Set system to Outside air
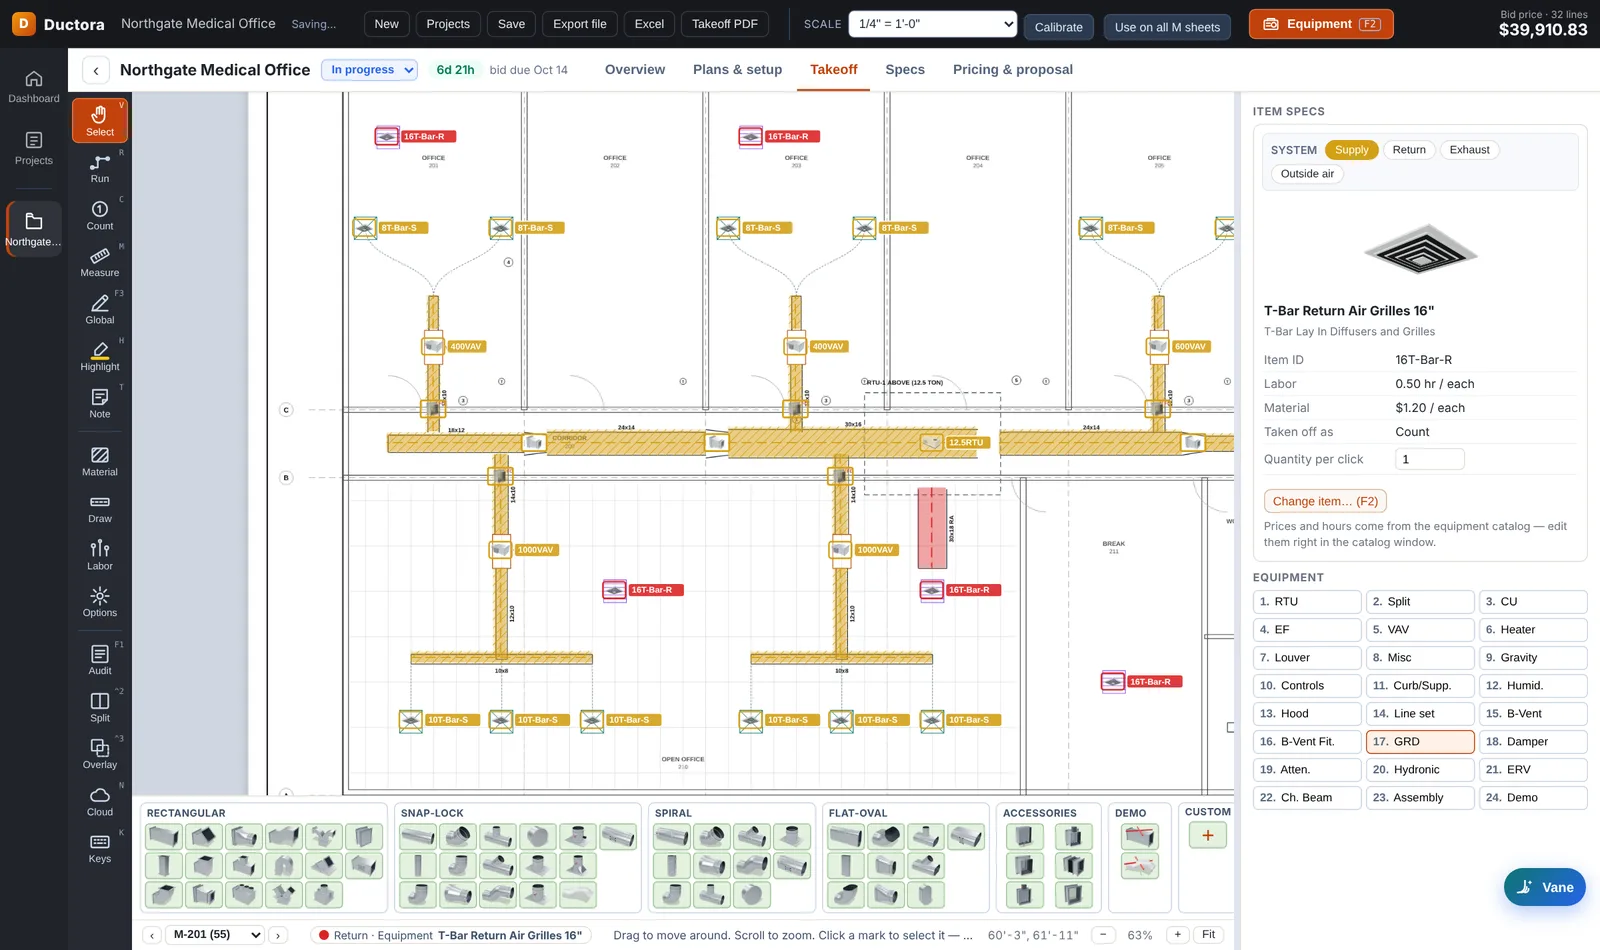Screen dimensions: 1600x950 point(1307,174)
